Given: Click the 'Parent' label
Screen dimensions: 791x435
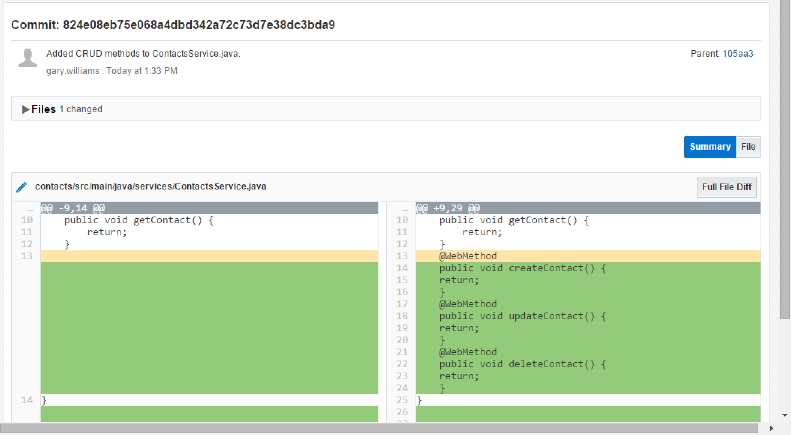Looking at the screenshot, I should (705, 53).
